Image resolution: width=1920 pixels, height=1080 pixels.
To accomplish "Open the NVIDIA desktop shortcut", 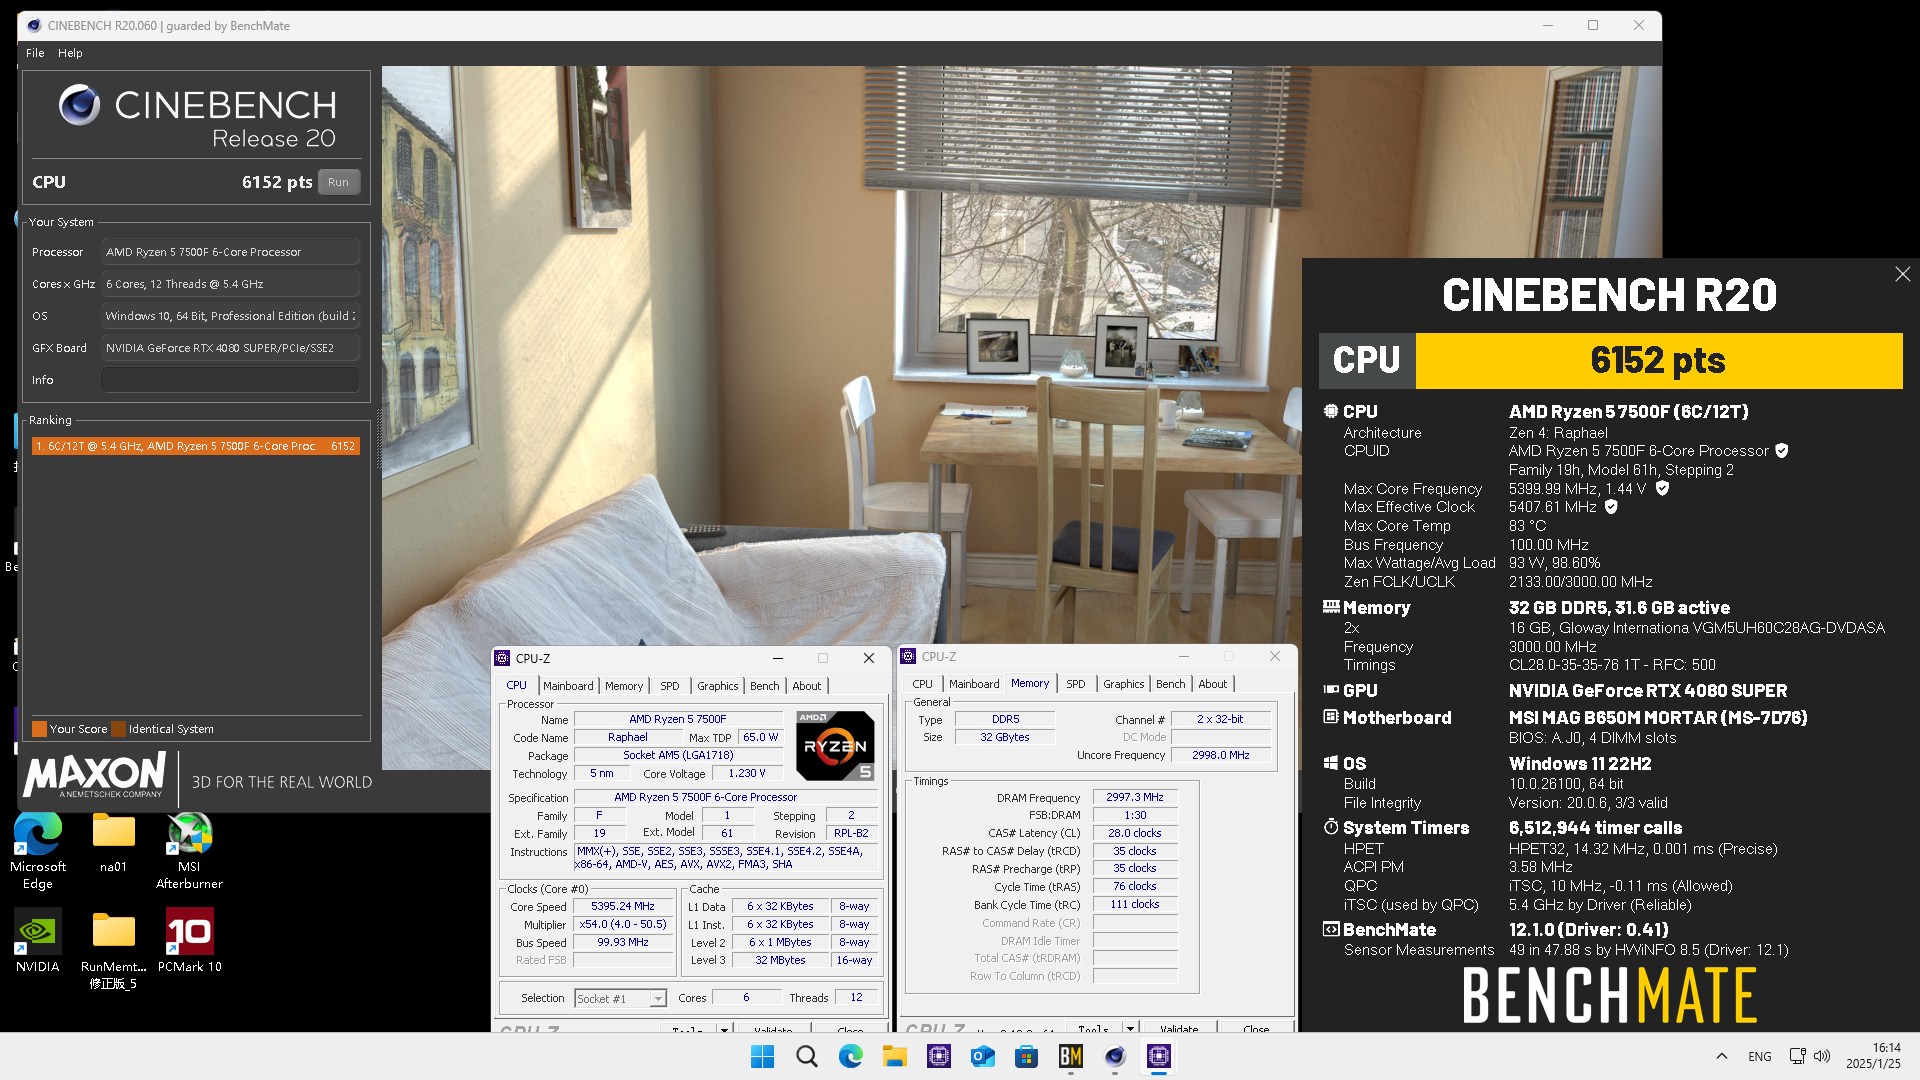I will coord(37,941).
